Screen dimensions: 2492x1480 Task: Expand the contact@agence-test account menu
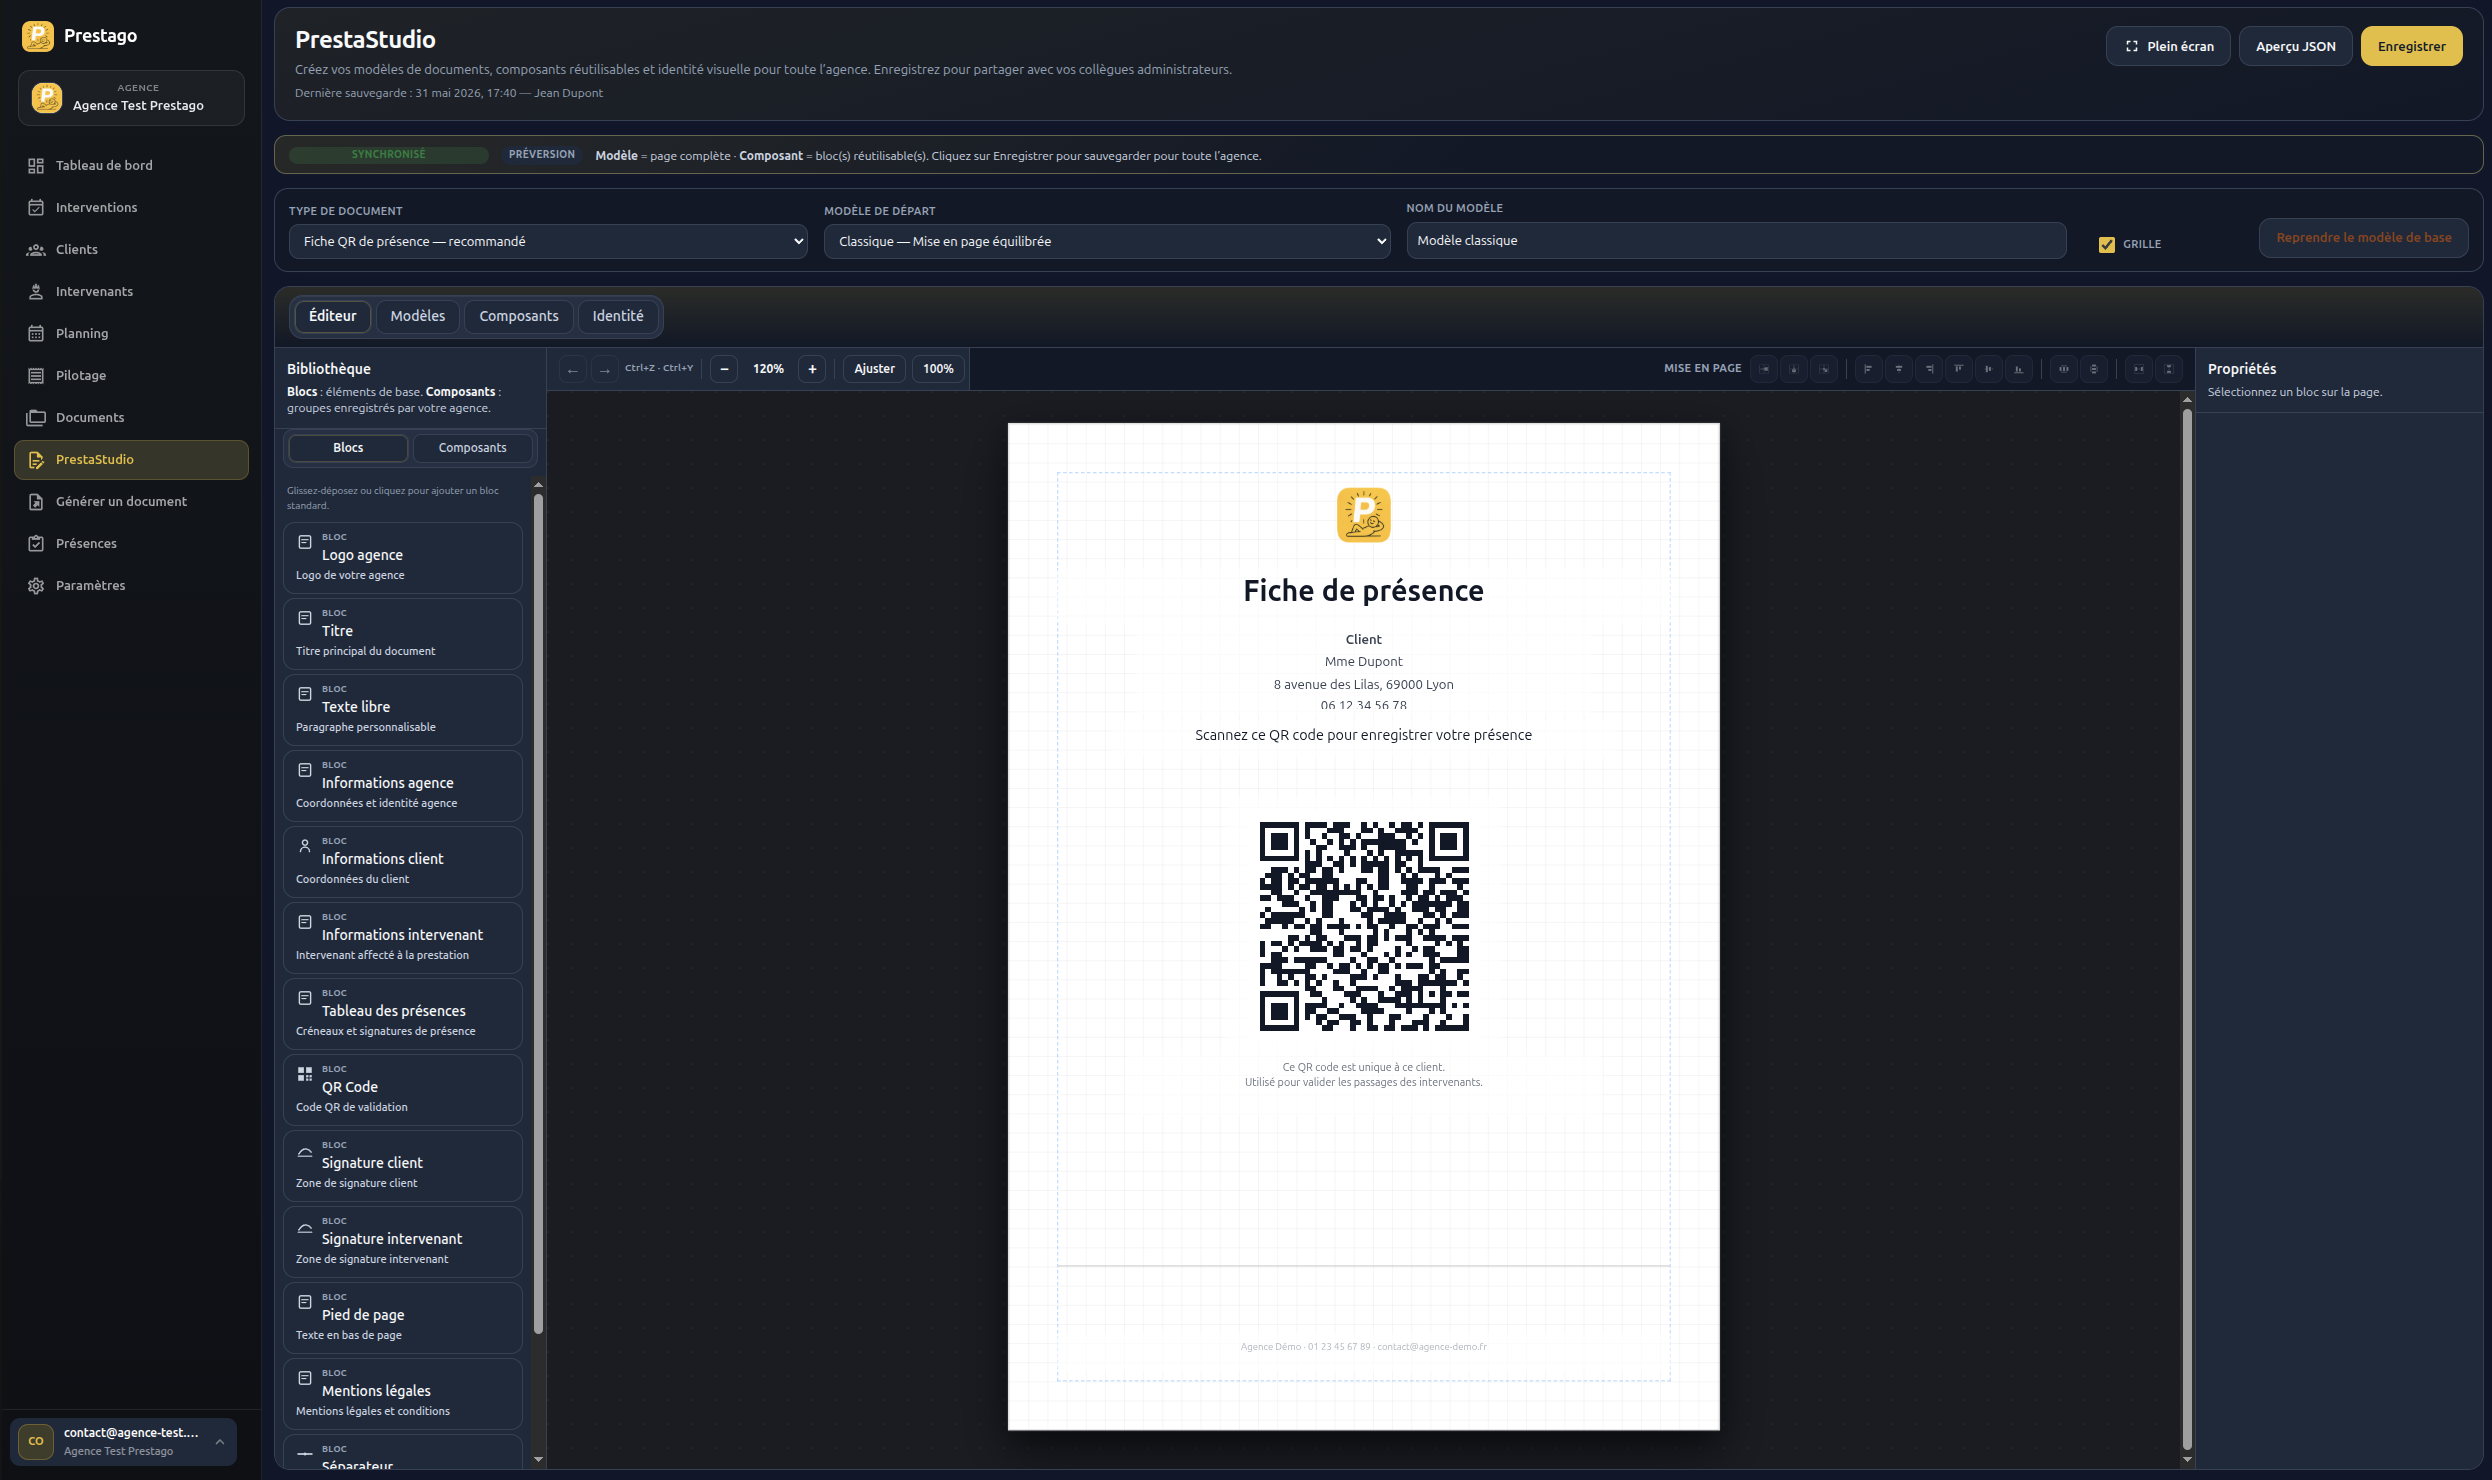tap(124, 1441)
